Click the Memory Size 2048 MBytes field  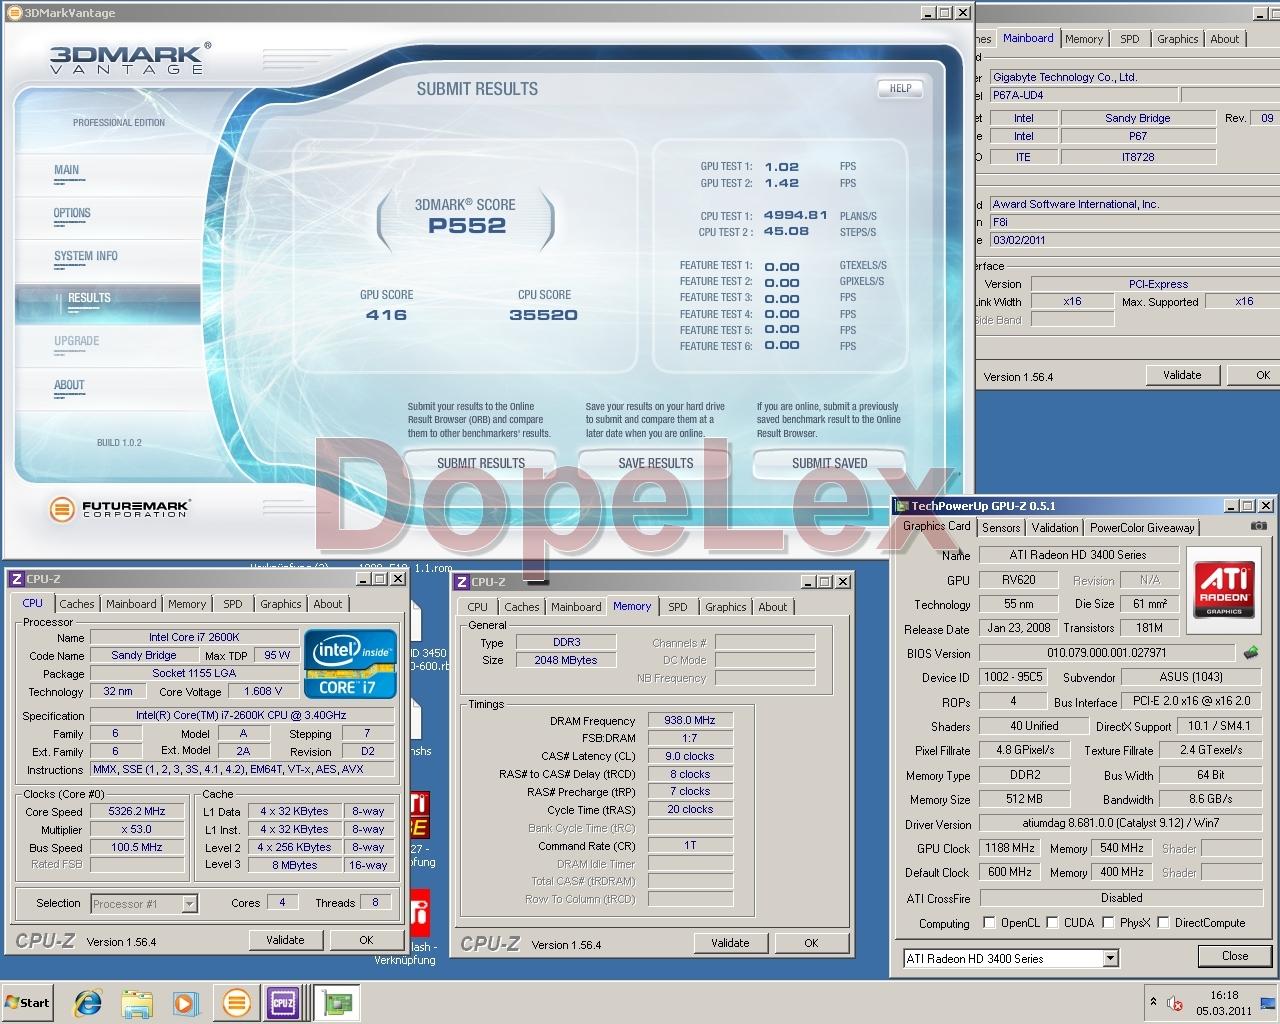(x=566, y=660)
